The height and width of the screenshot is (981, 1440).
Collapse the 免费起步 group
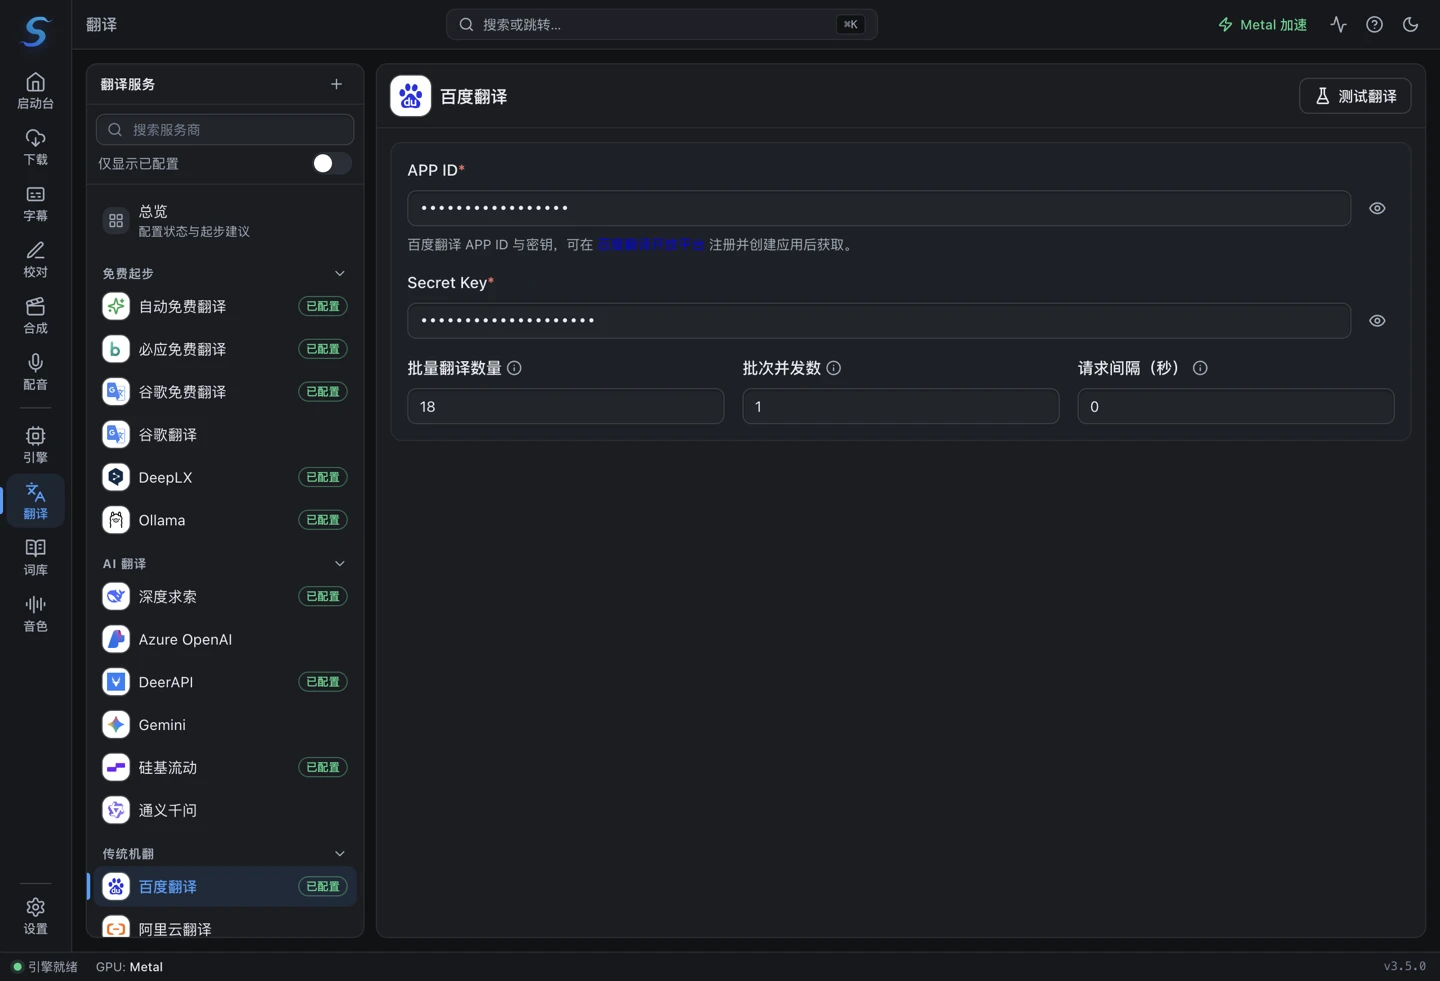[x=340, y=273]
